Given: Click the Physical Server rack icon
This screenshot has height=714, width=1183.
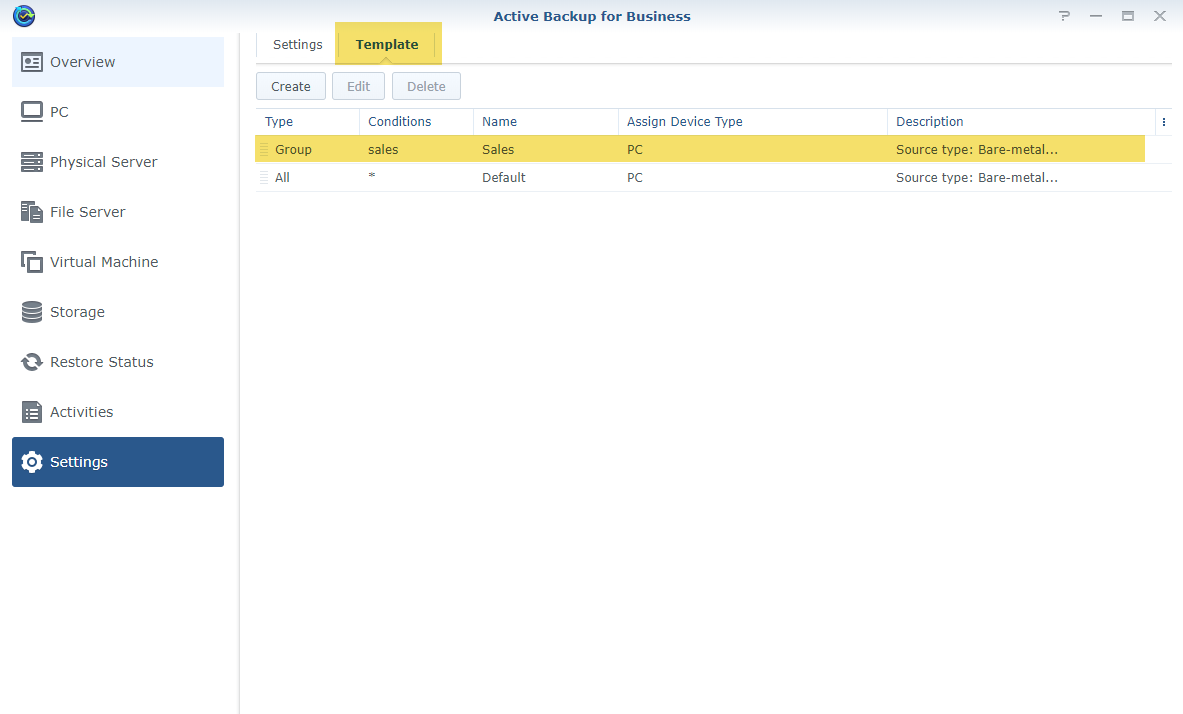Looking at the screenshot, I should [x=32, y=162].
